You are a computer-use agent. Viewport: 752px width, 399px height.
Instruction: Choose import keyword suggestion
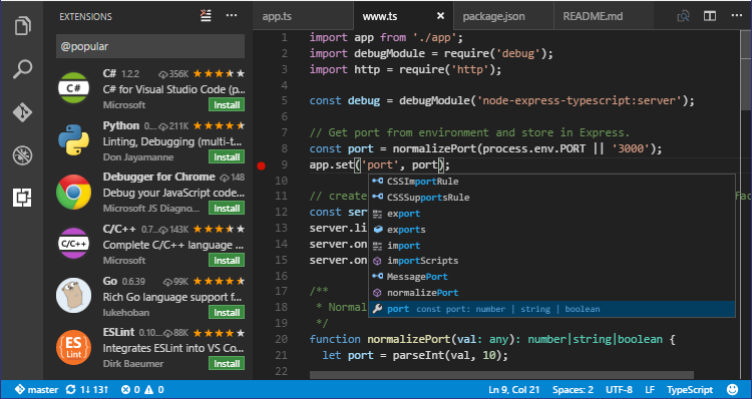pyautogui.click(x=552, y=246)
